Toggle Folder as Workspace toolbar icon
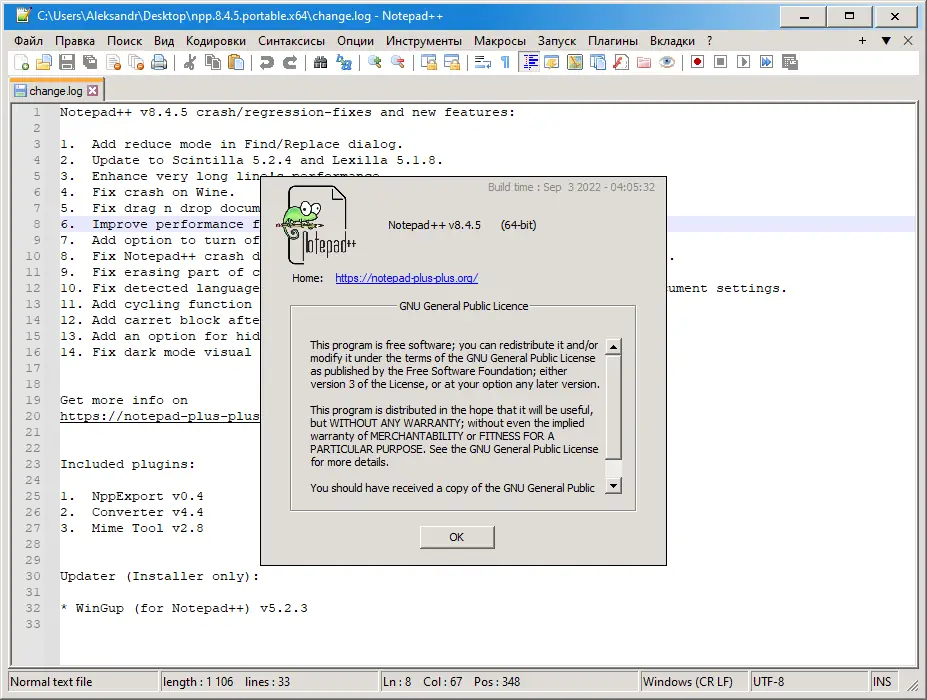Viewport: 927px width, 700px height. (x=644, y=62)
